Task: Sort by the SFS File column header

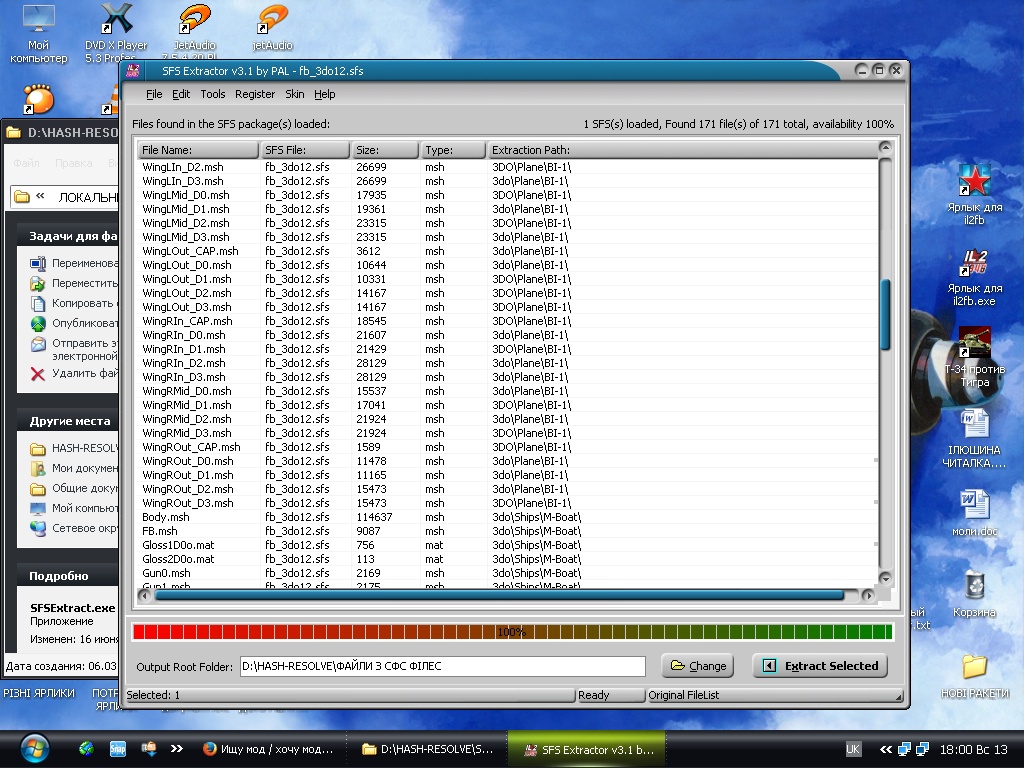Action: [x=305, y=150]
